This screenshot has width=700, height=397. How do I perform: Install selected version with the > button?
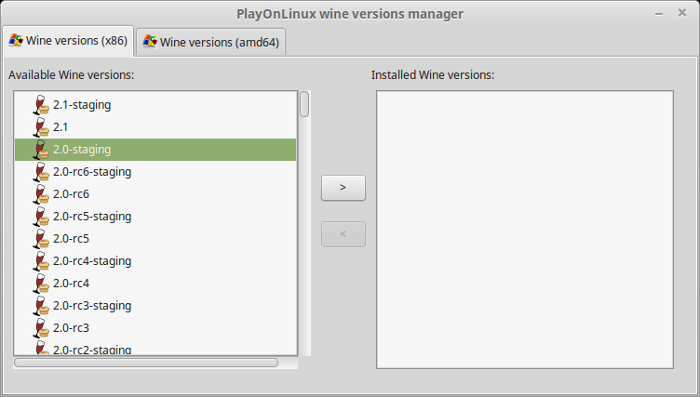(x=343, y=188)
